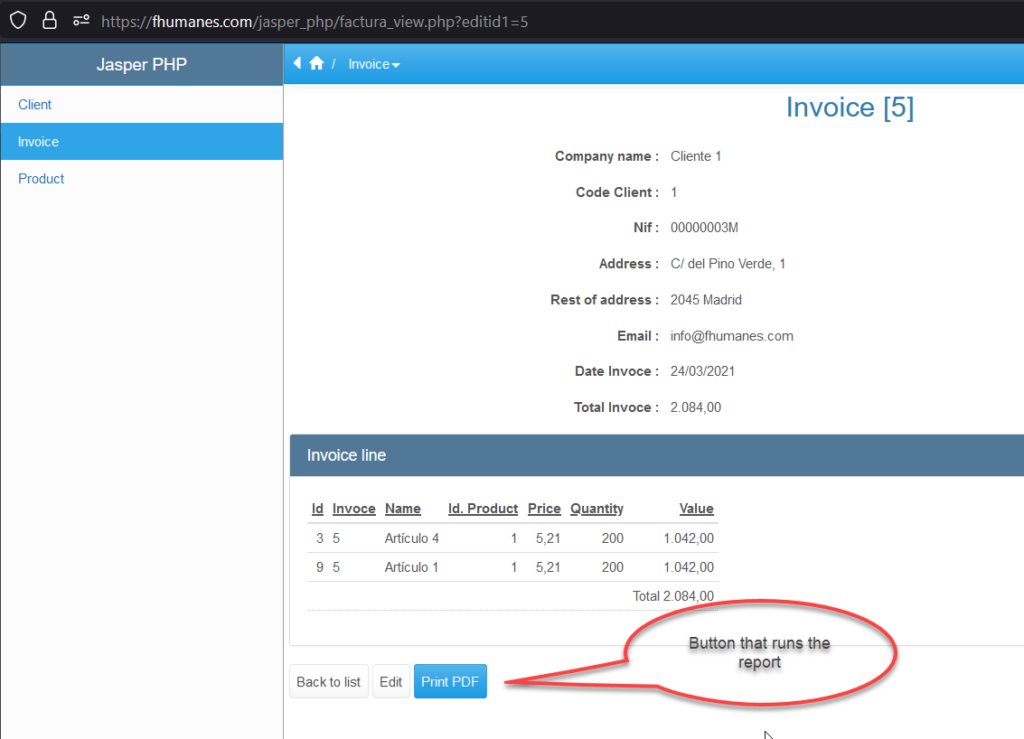Screen dimensions: 1024x739
Task: Go to Product in the sidebar
Action: tap(41, 179)
